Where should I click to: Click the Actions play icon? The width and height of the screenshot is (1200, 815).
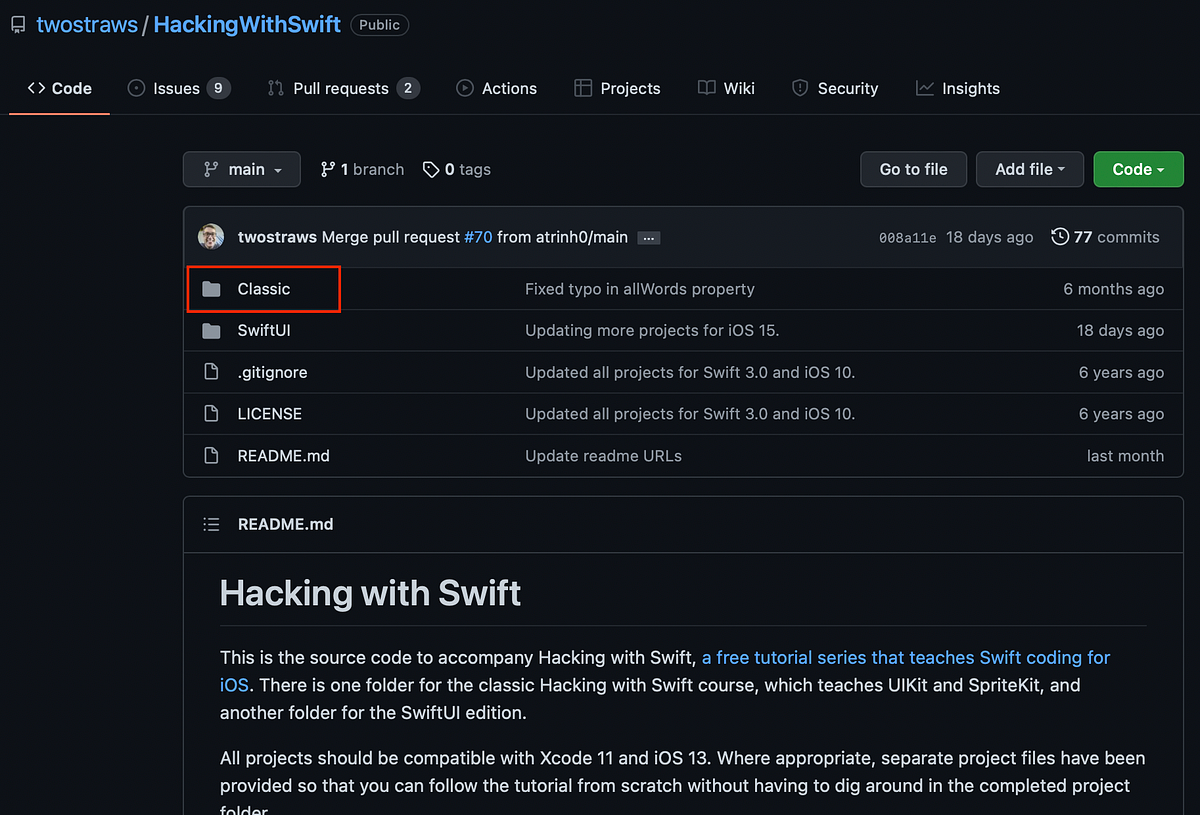[x=464, y=88]
